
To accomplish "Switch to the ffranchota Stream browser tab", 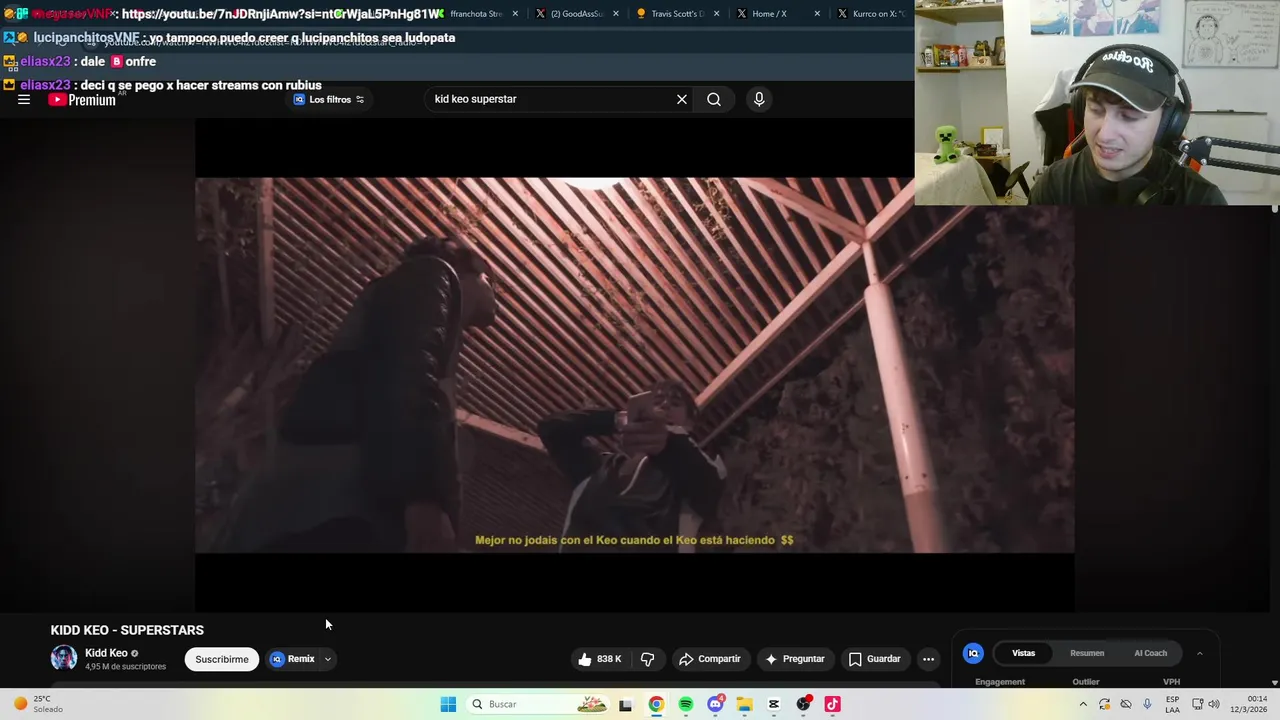I will [476, 14].
